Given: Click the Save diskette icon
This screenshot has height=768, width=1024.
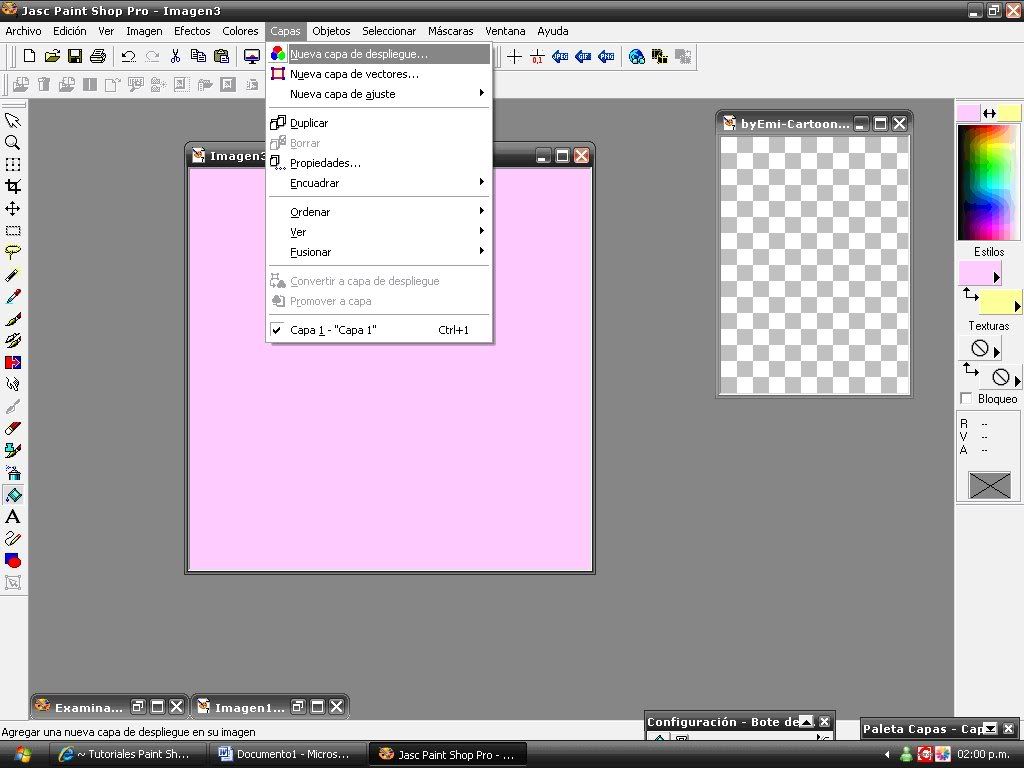Looking at the screenshot, I should point(75,56).
